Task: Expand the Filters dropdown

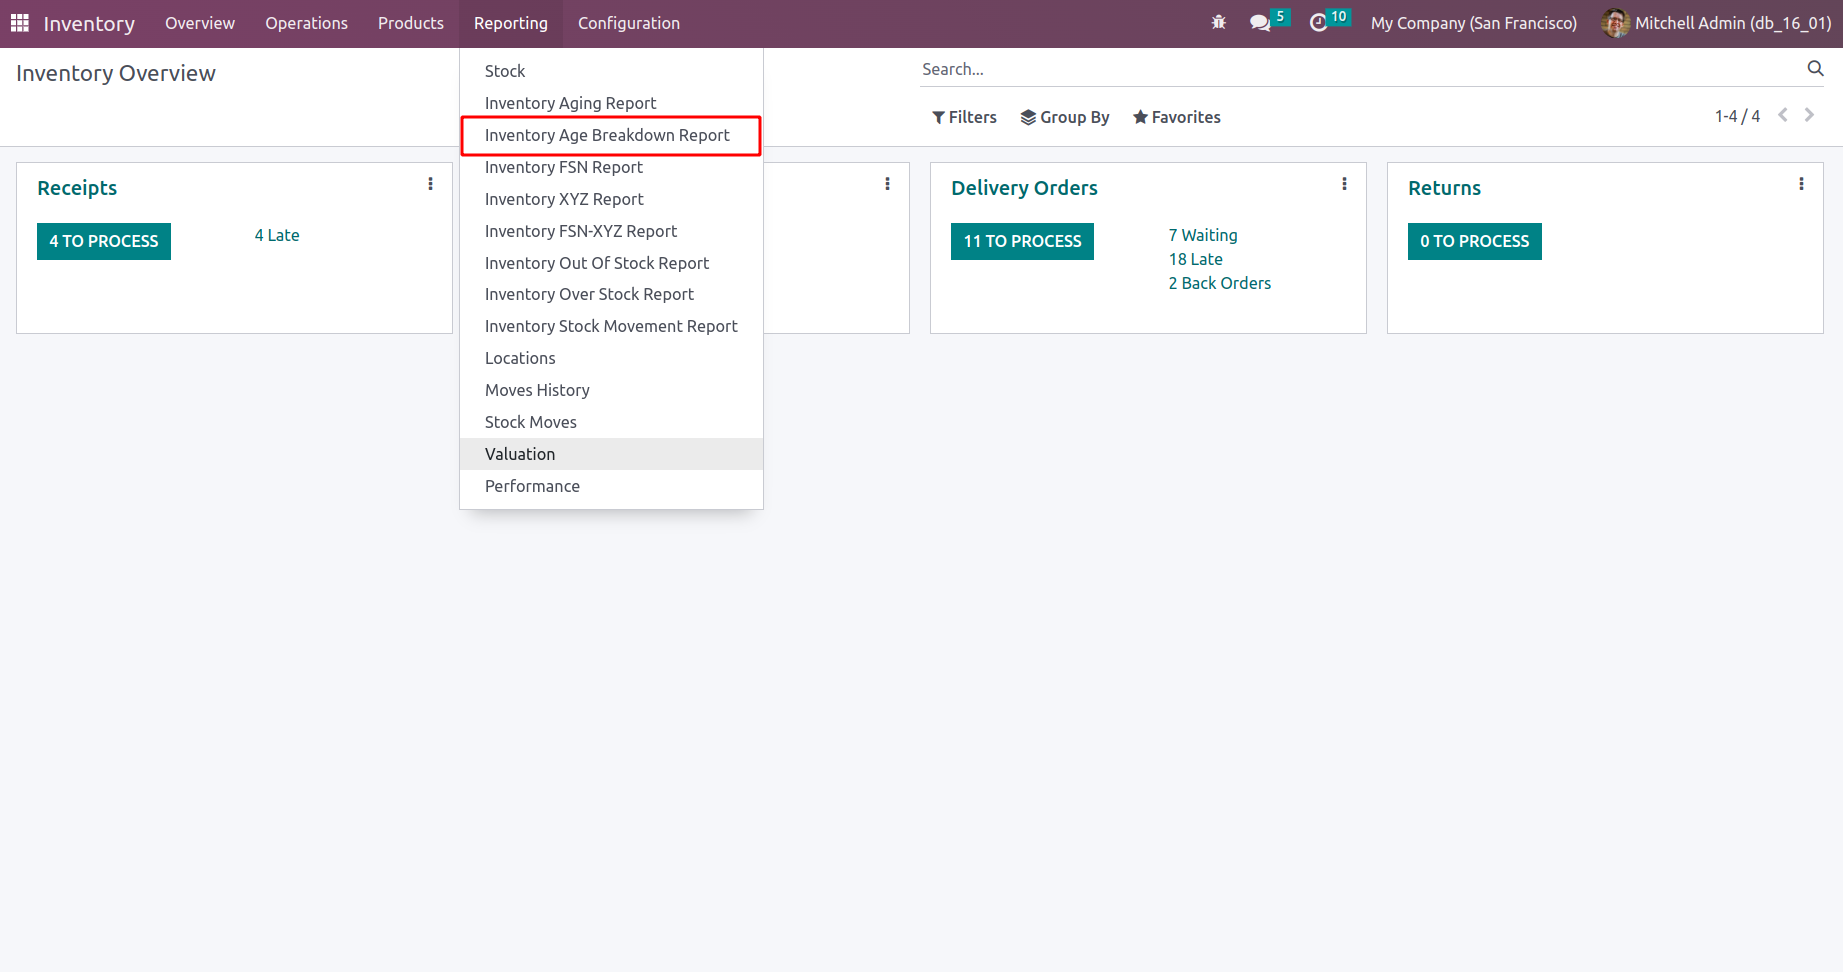Action: pyautogui.click(x=964, y=117)
